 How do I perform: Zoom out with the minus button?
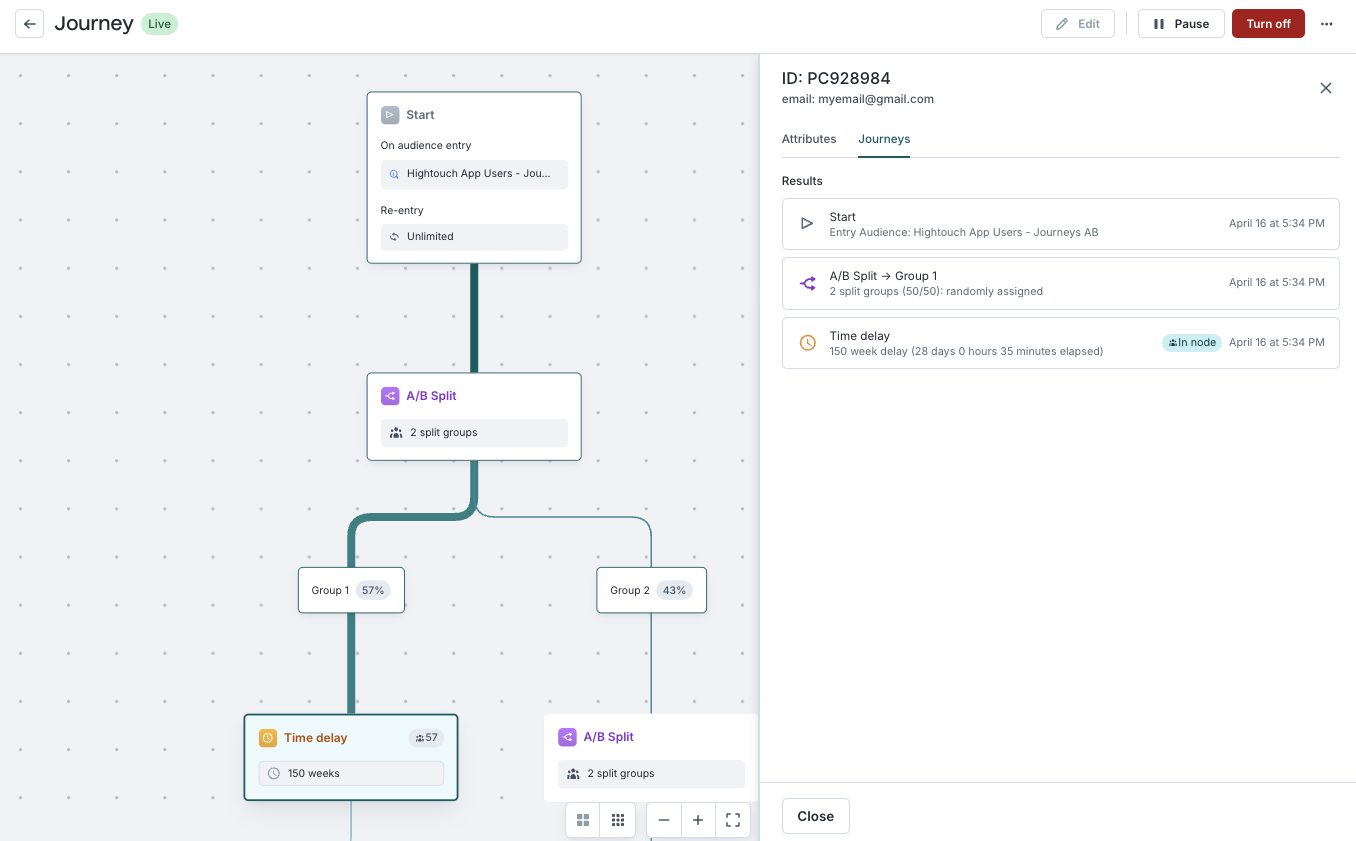[x=664, y=820]
